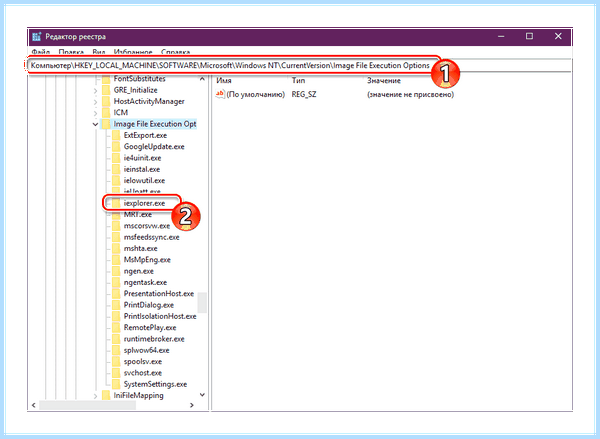This screenshot has width=600, height=439.
Task: Click the tree's horizontal scrollbar thumb
Action: pos(87,405)
